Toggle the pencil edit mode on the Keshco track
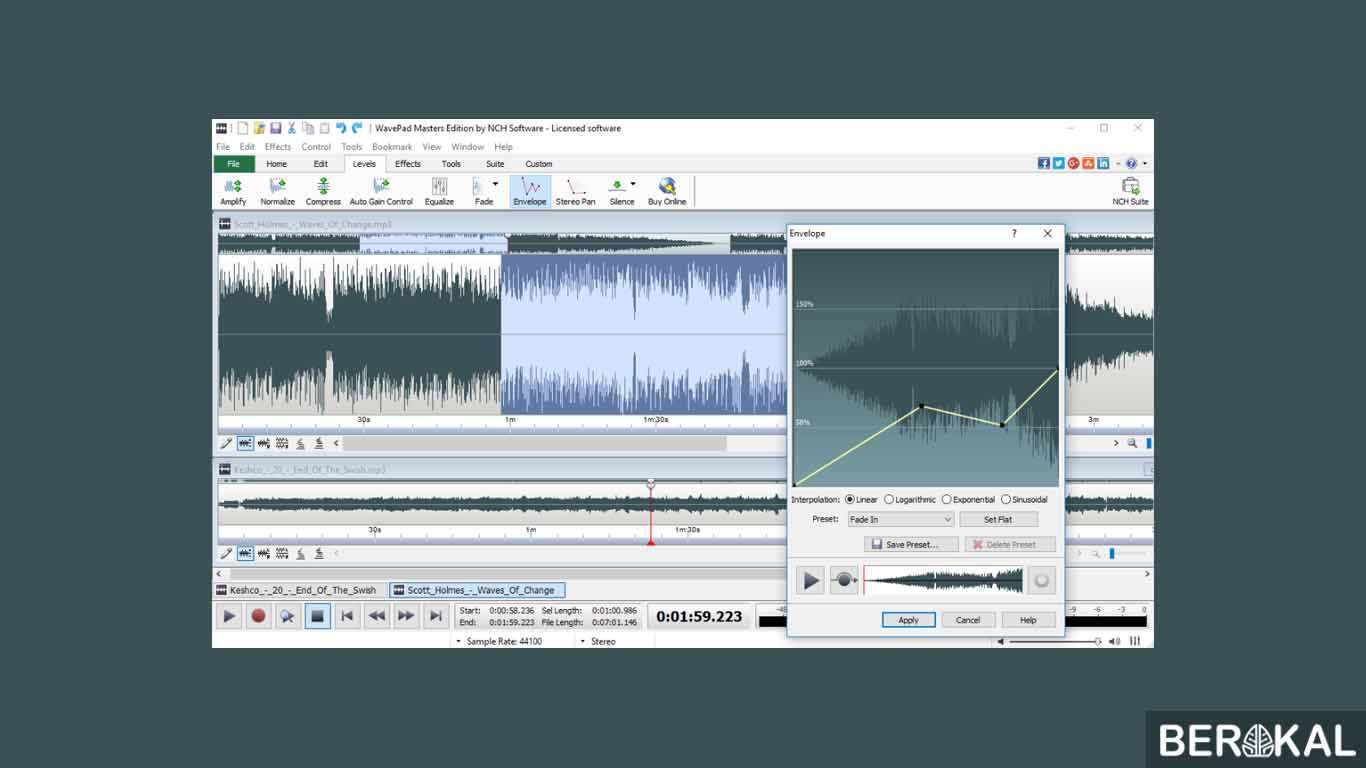This screenshot has width=1366, height=768. [227, 553]
